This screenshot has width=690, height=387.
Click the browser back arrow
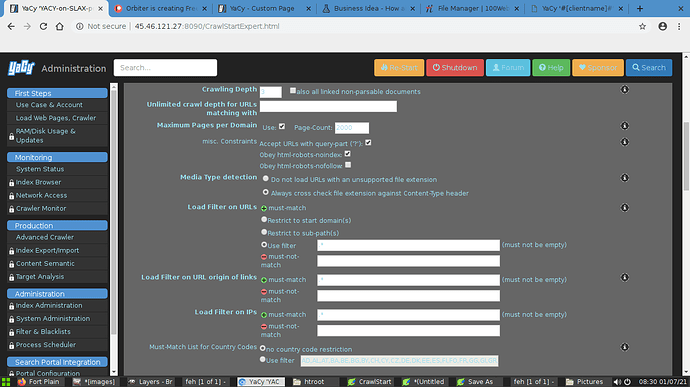coord(11,26)
